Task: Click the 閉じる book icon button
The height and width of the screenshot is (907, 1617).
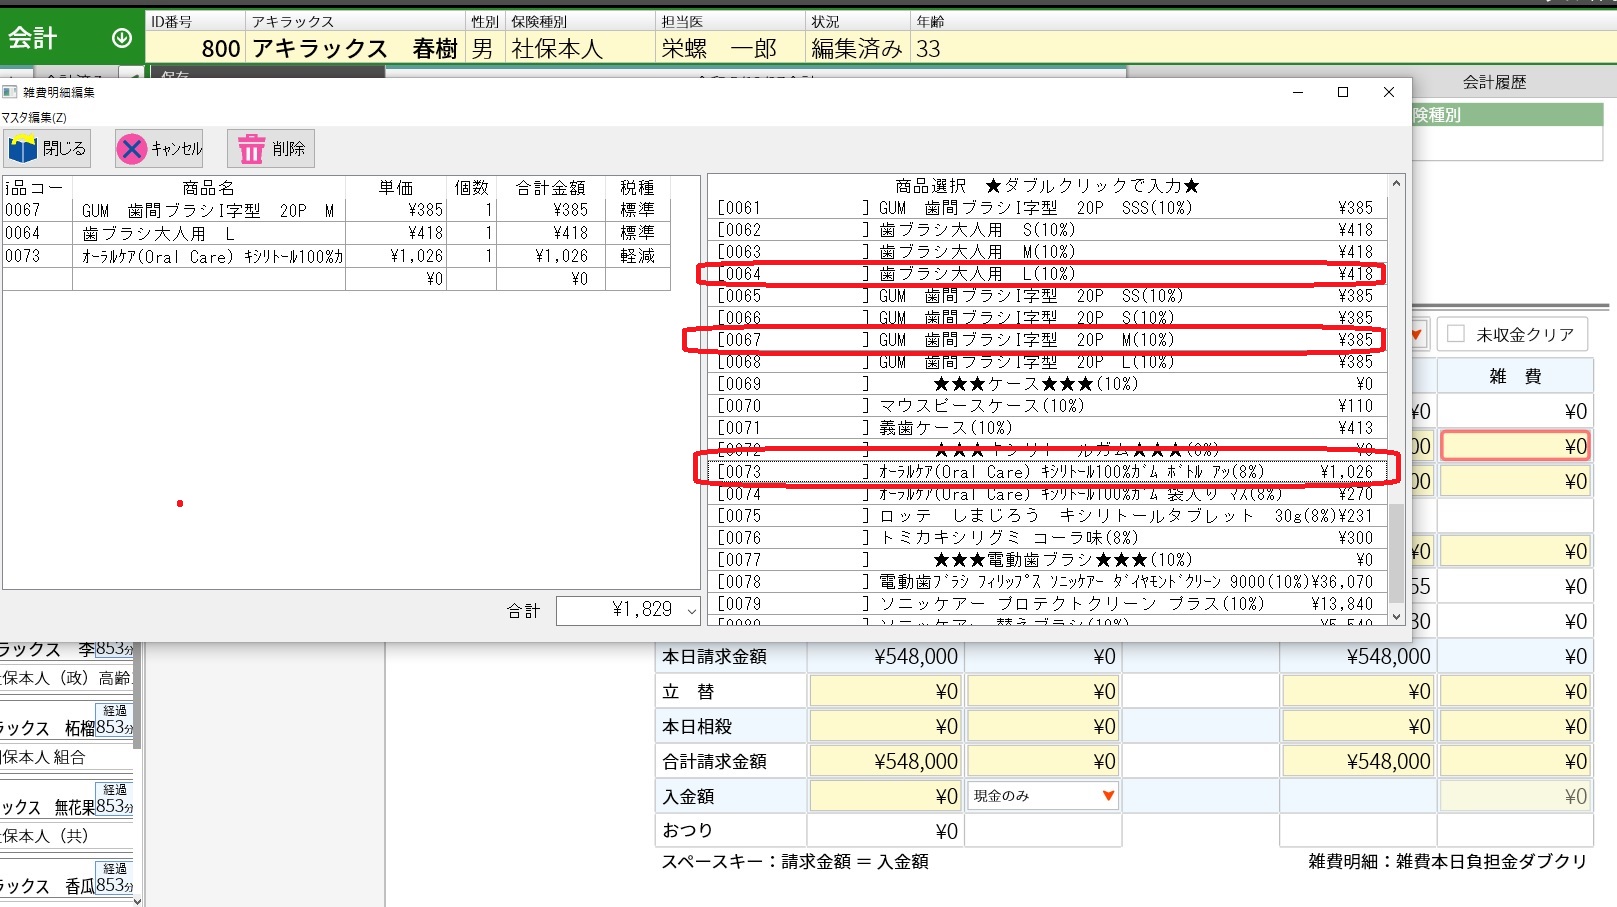Action: pyautogui.click(x=23, y=149)
